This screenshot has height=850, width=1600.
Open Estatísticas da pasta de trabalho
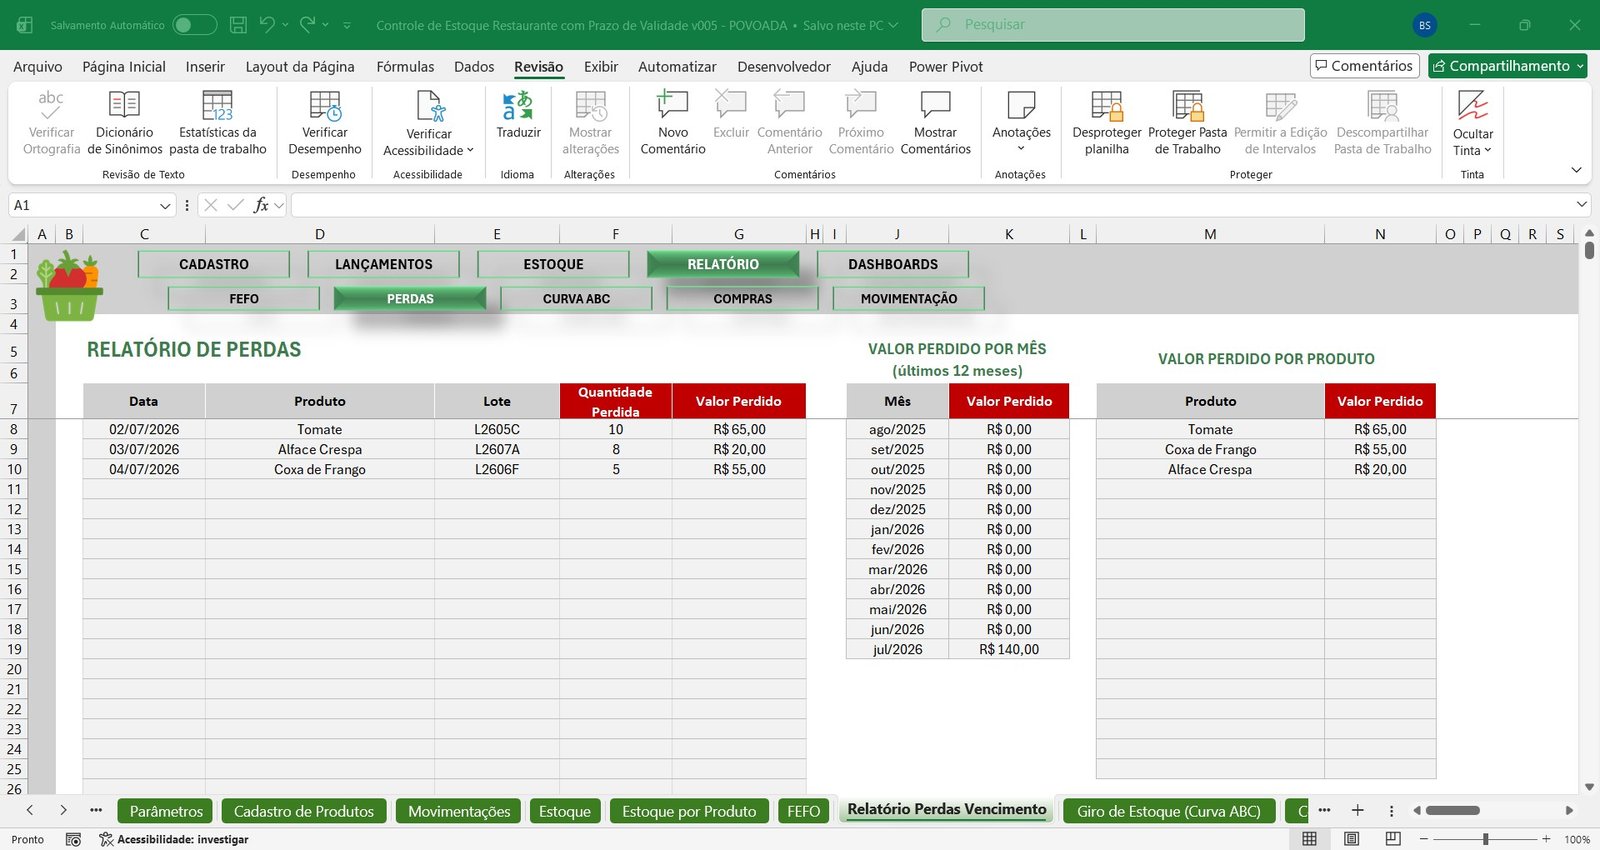tap(217, 122)
